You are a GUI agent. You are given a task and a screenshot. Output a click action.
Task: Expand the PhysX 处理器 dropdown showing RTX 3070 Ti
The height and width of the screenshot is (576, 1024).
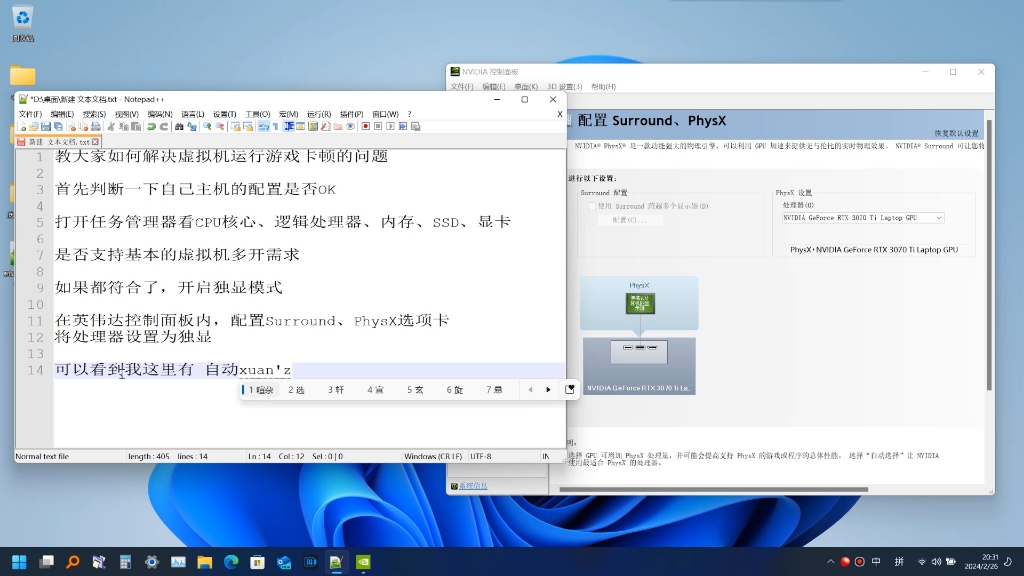click(863, 218)
